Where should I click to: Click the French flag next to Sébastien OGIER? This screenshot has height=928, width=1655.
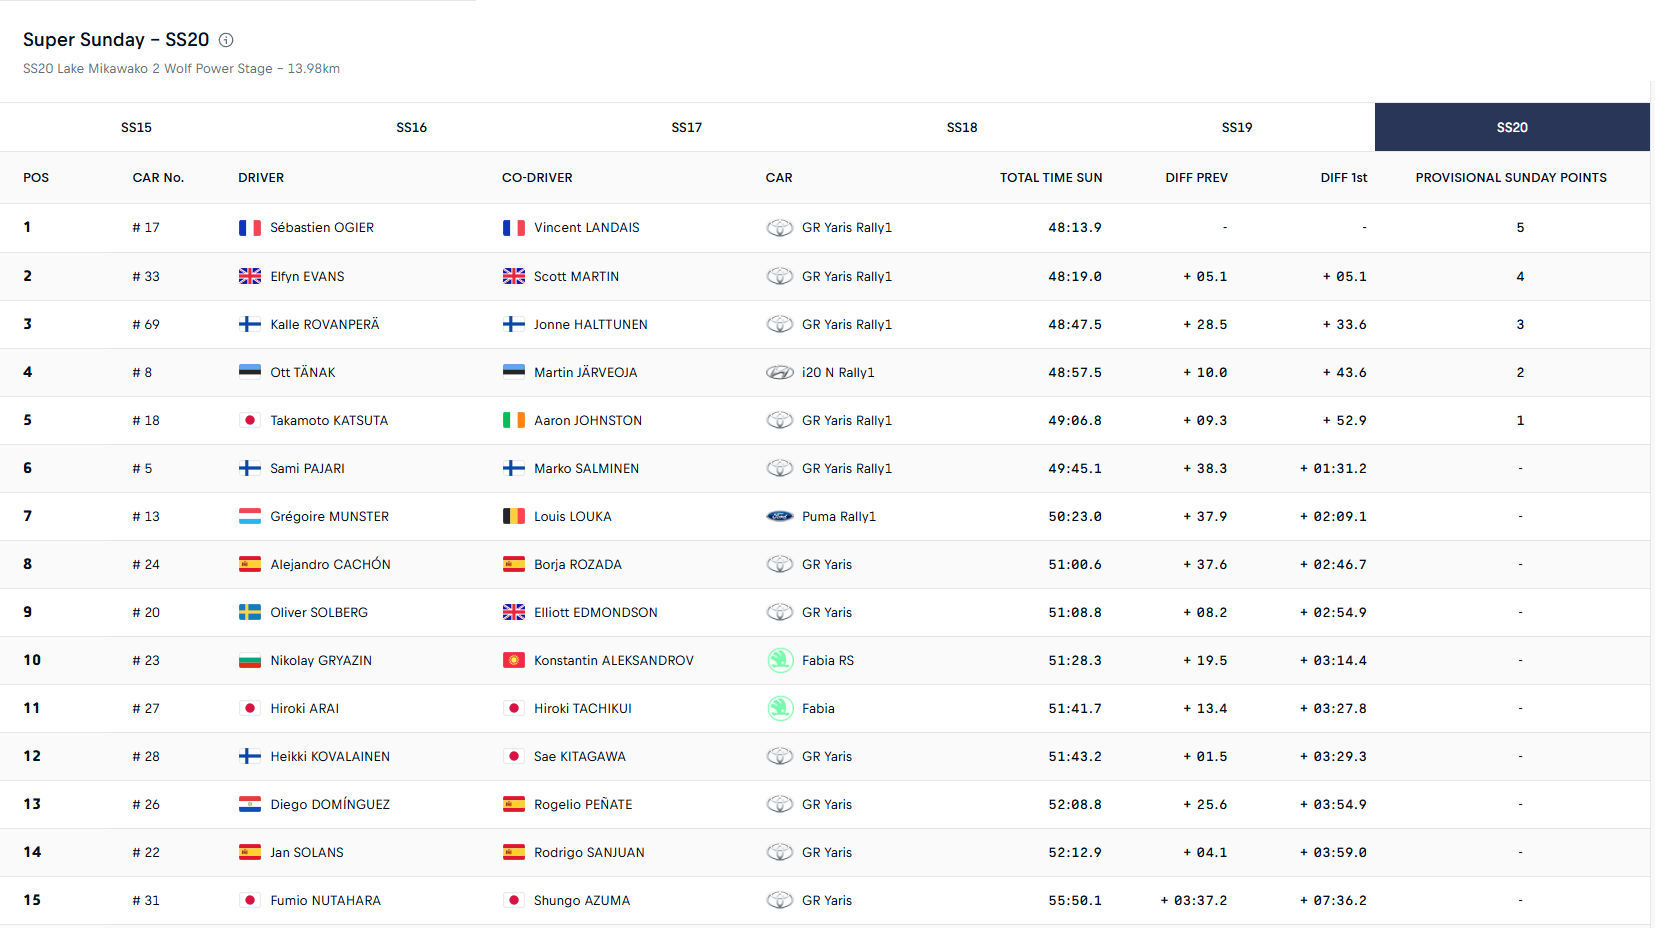[249, 228]
